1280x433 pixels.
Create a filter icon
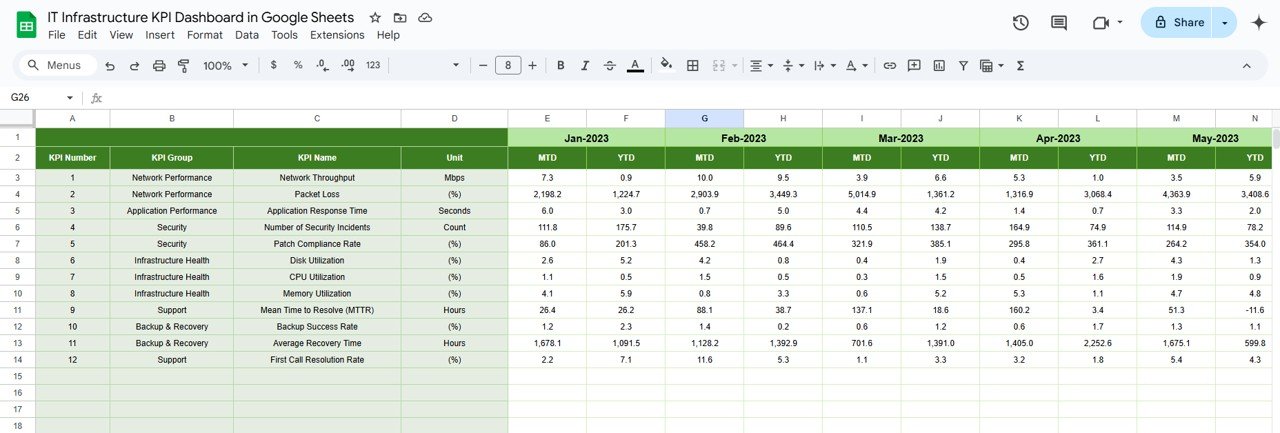[963, 65]
